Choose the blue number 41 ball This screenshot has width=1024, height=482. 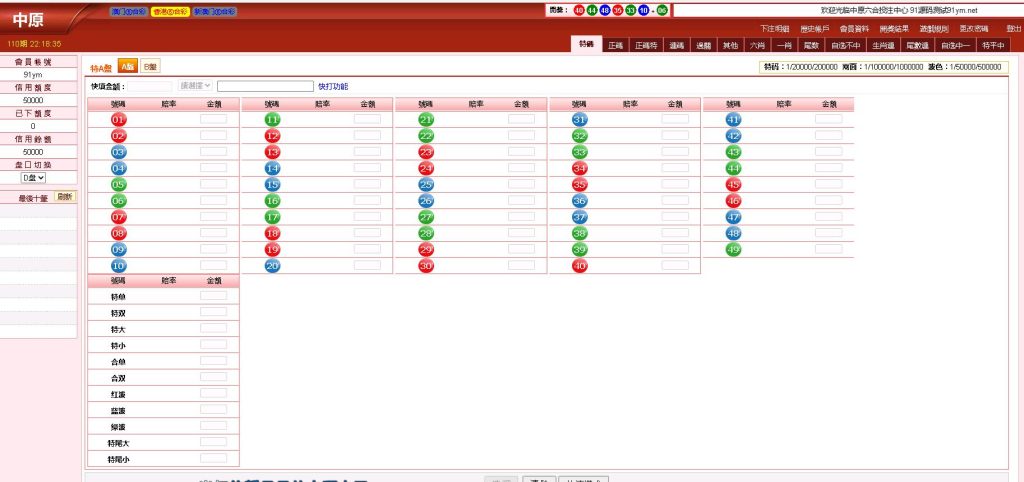click(x=733, y=119)
